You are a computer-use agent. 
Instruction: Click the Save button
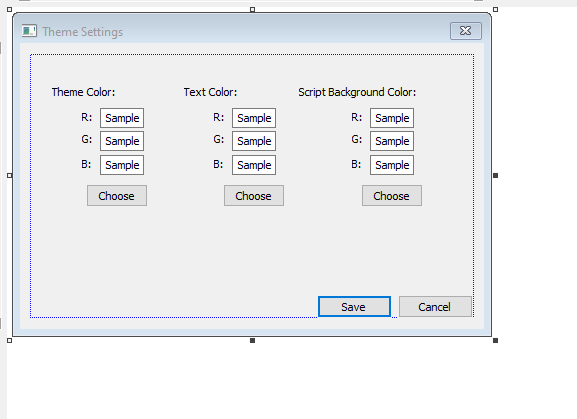pos(354,306)
